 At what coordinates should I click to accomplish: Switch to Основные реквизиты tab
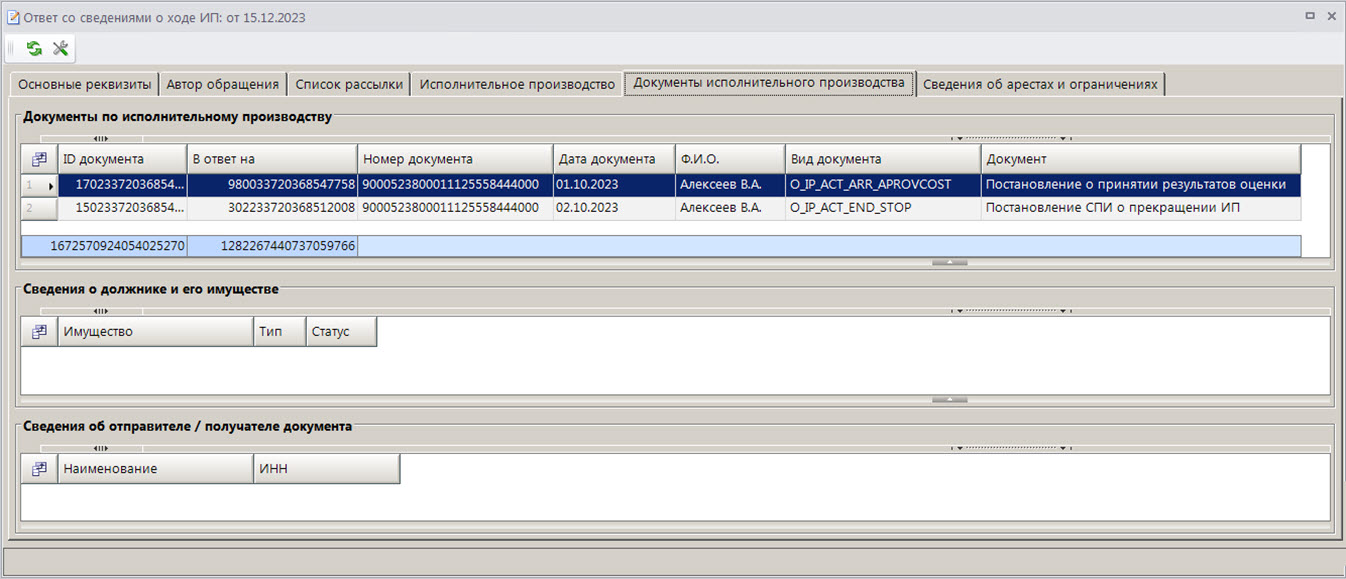[85, 84]
